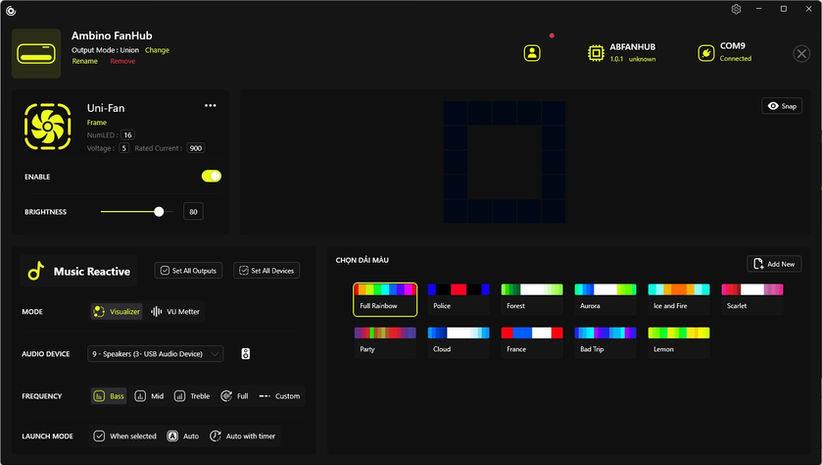Open the user profile icon

point(532,53)
